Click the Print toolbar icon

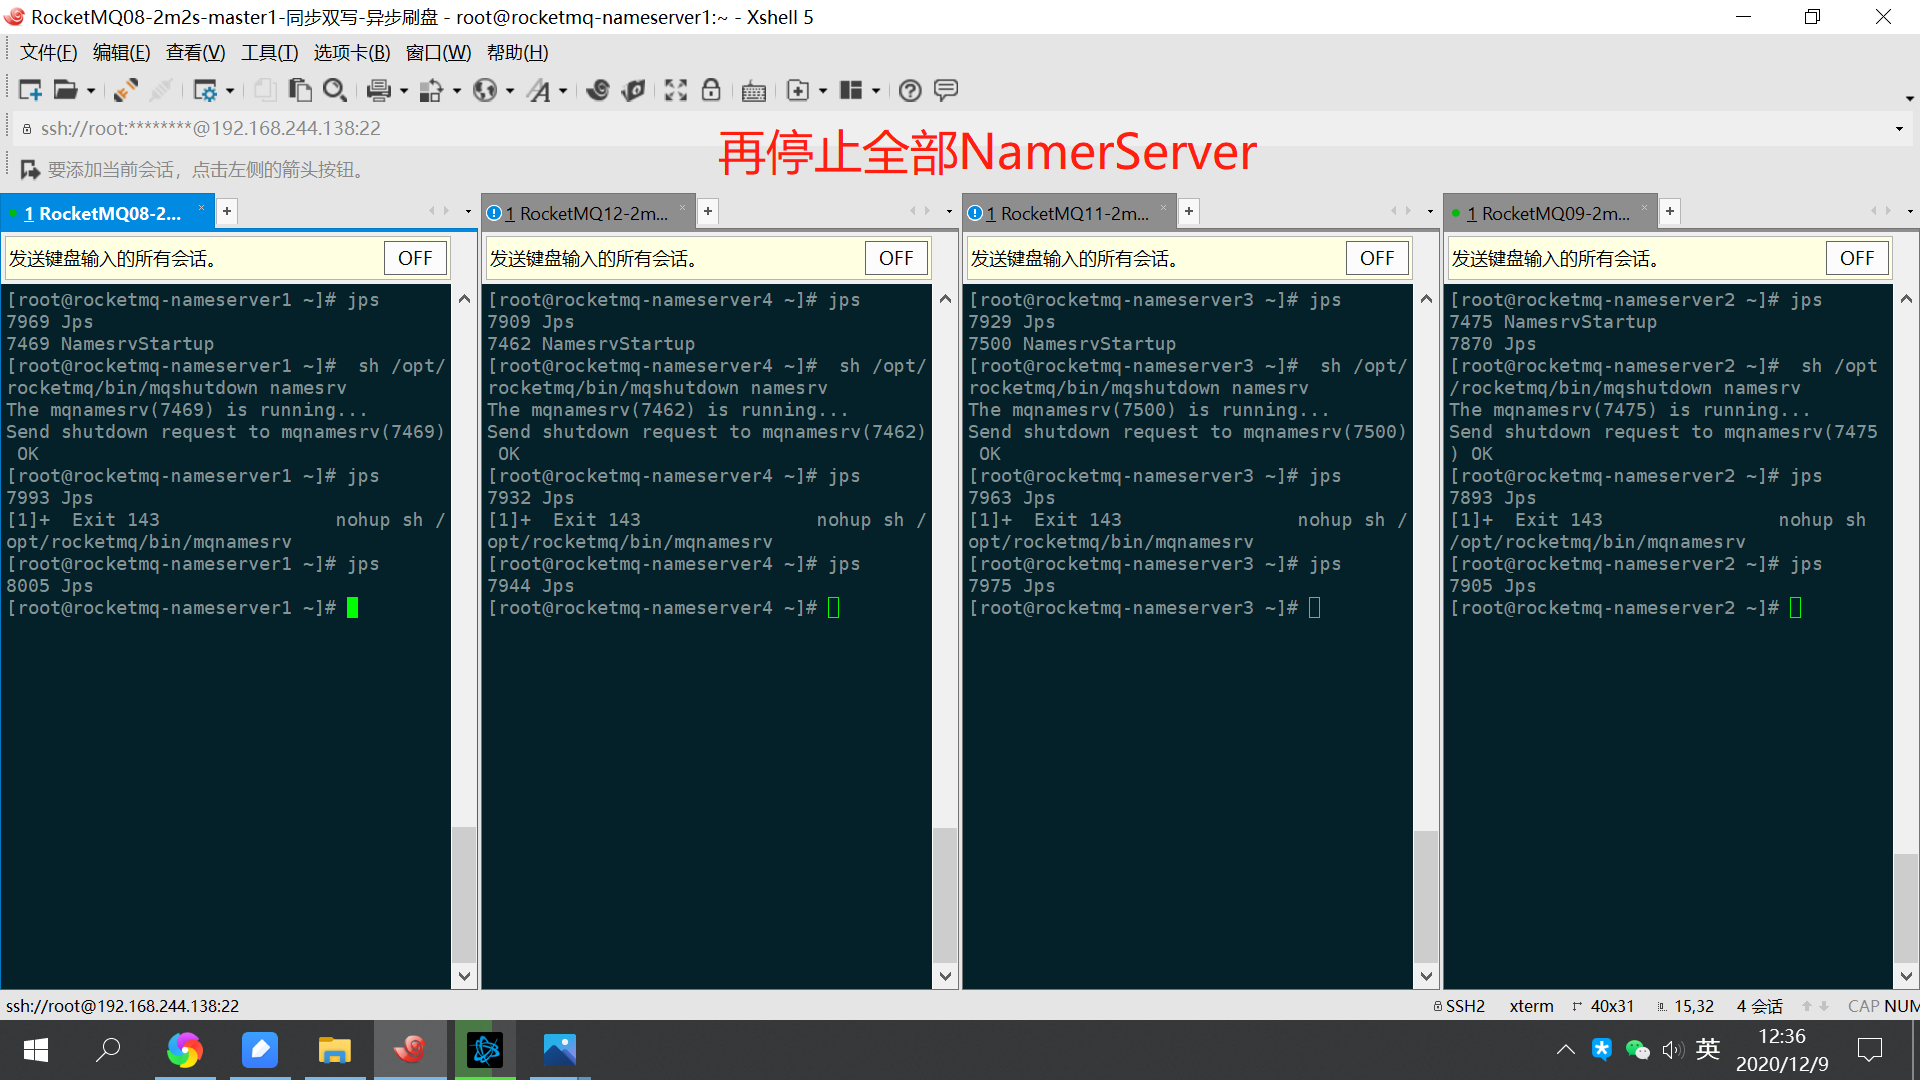click(x=378, y=90)
